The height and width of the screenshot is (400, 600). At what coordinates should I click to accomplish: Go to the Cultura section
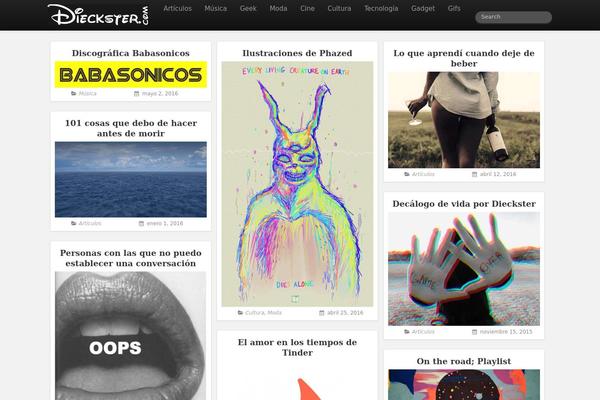339,8
